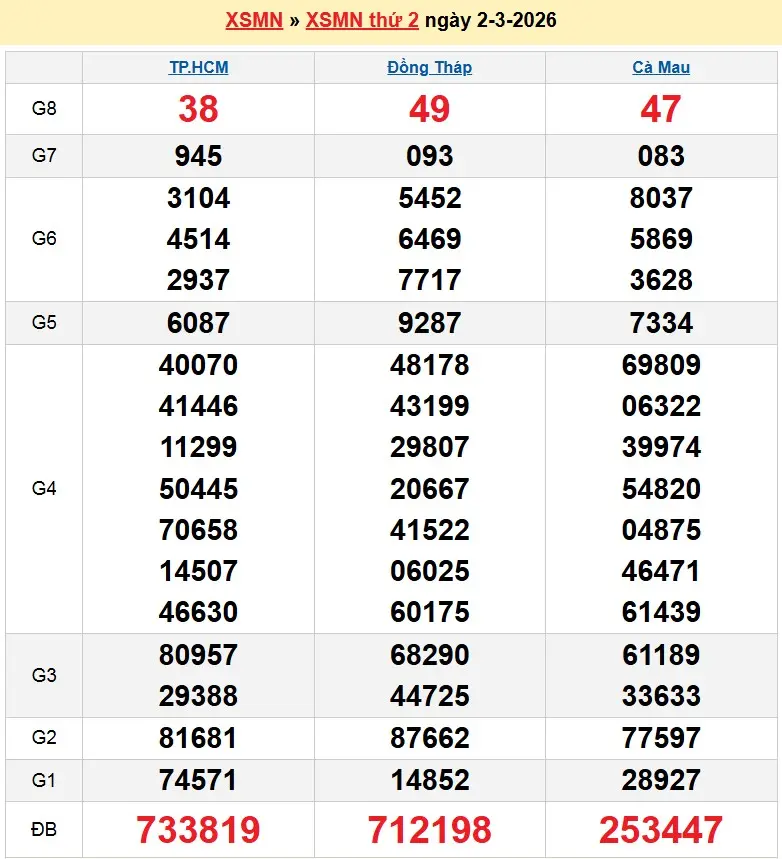Select G2 result 81681

(198, 738)
